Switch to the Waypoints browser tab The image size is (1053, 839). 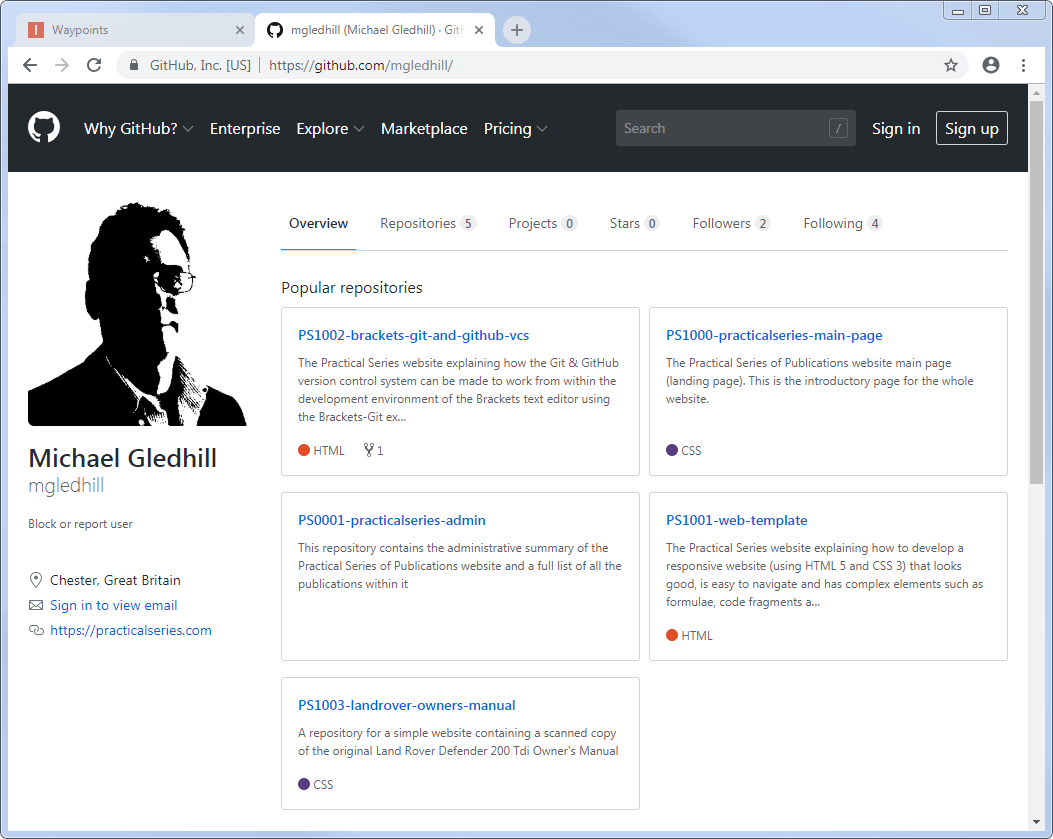[134, 30]
